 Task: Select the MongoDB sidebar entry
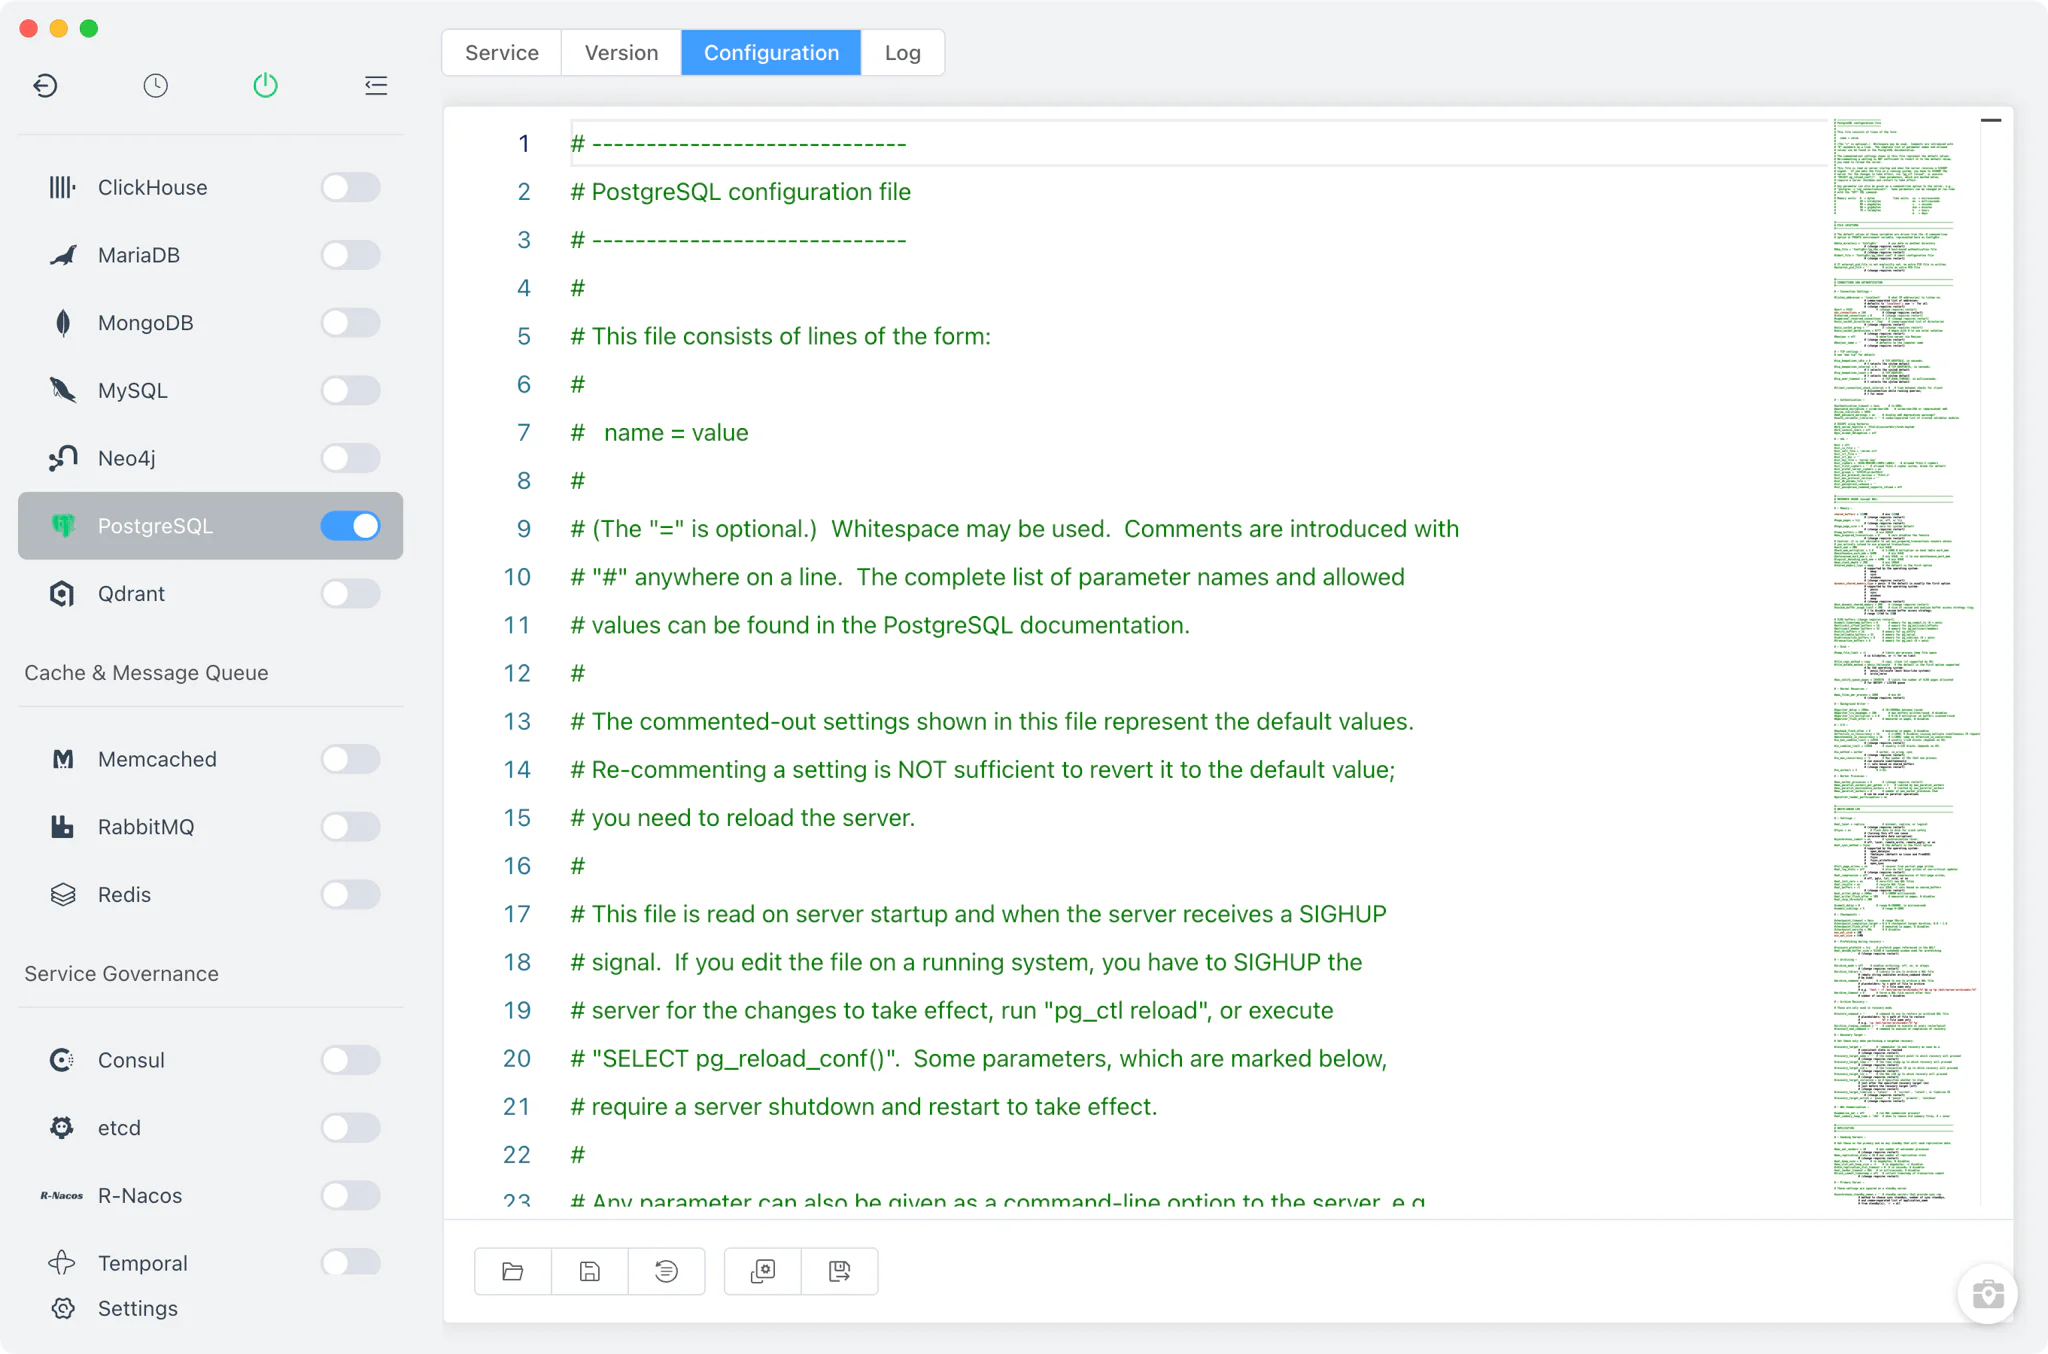tap(210, 323)
